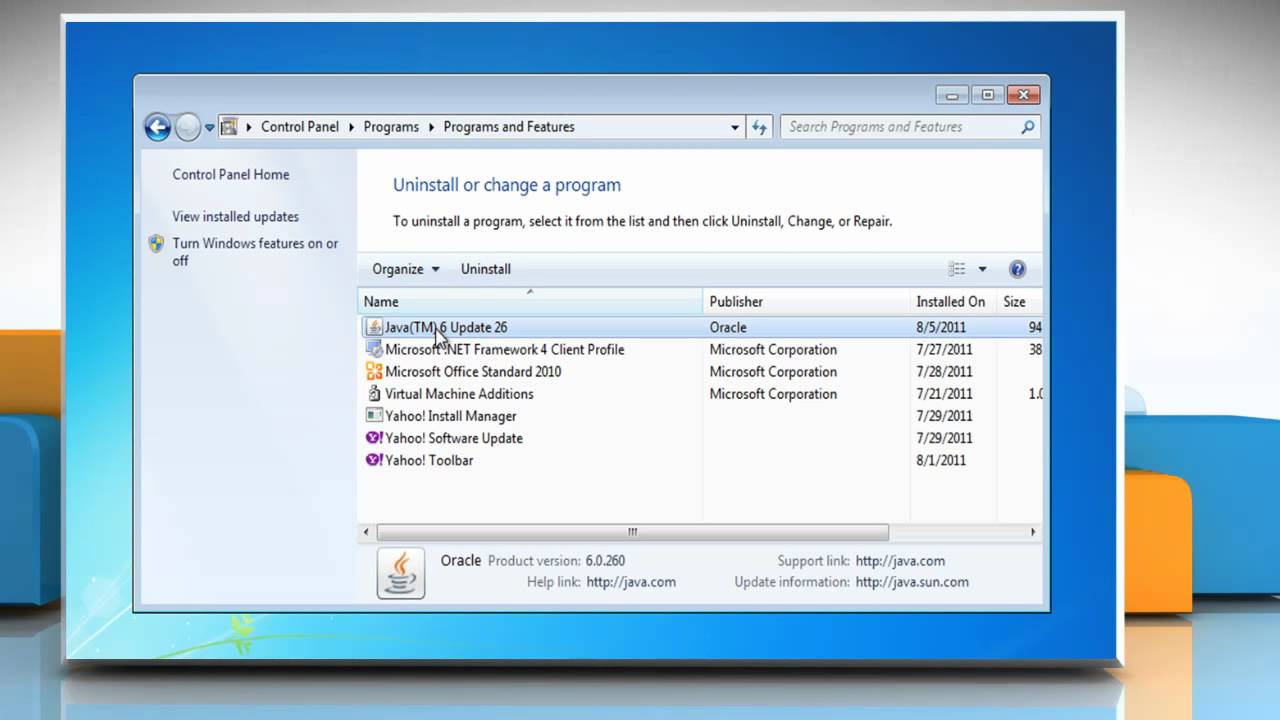Viewport: 1280px width, 720px height.
Task: Minimize the Programs and Features window
Action: pyautogui.click(x=952, y=95)
